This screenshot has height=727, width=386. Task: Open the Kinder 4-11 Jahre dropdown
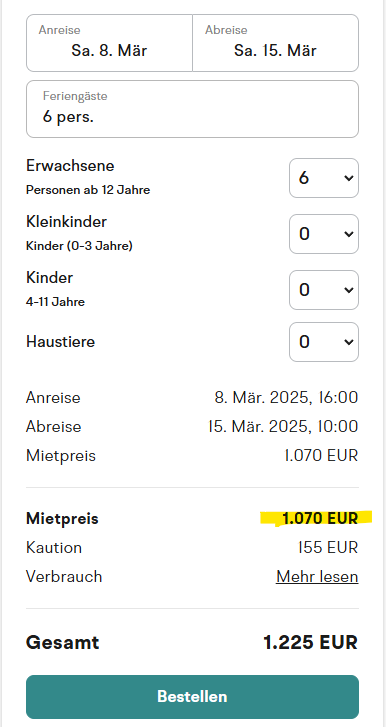pos(324,290)
